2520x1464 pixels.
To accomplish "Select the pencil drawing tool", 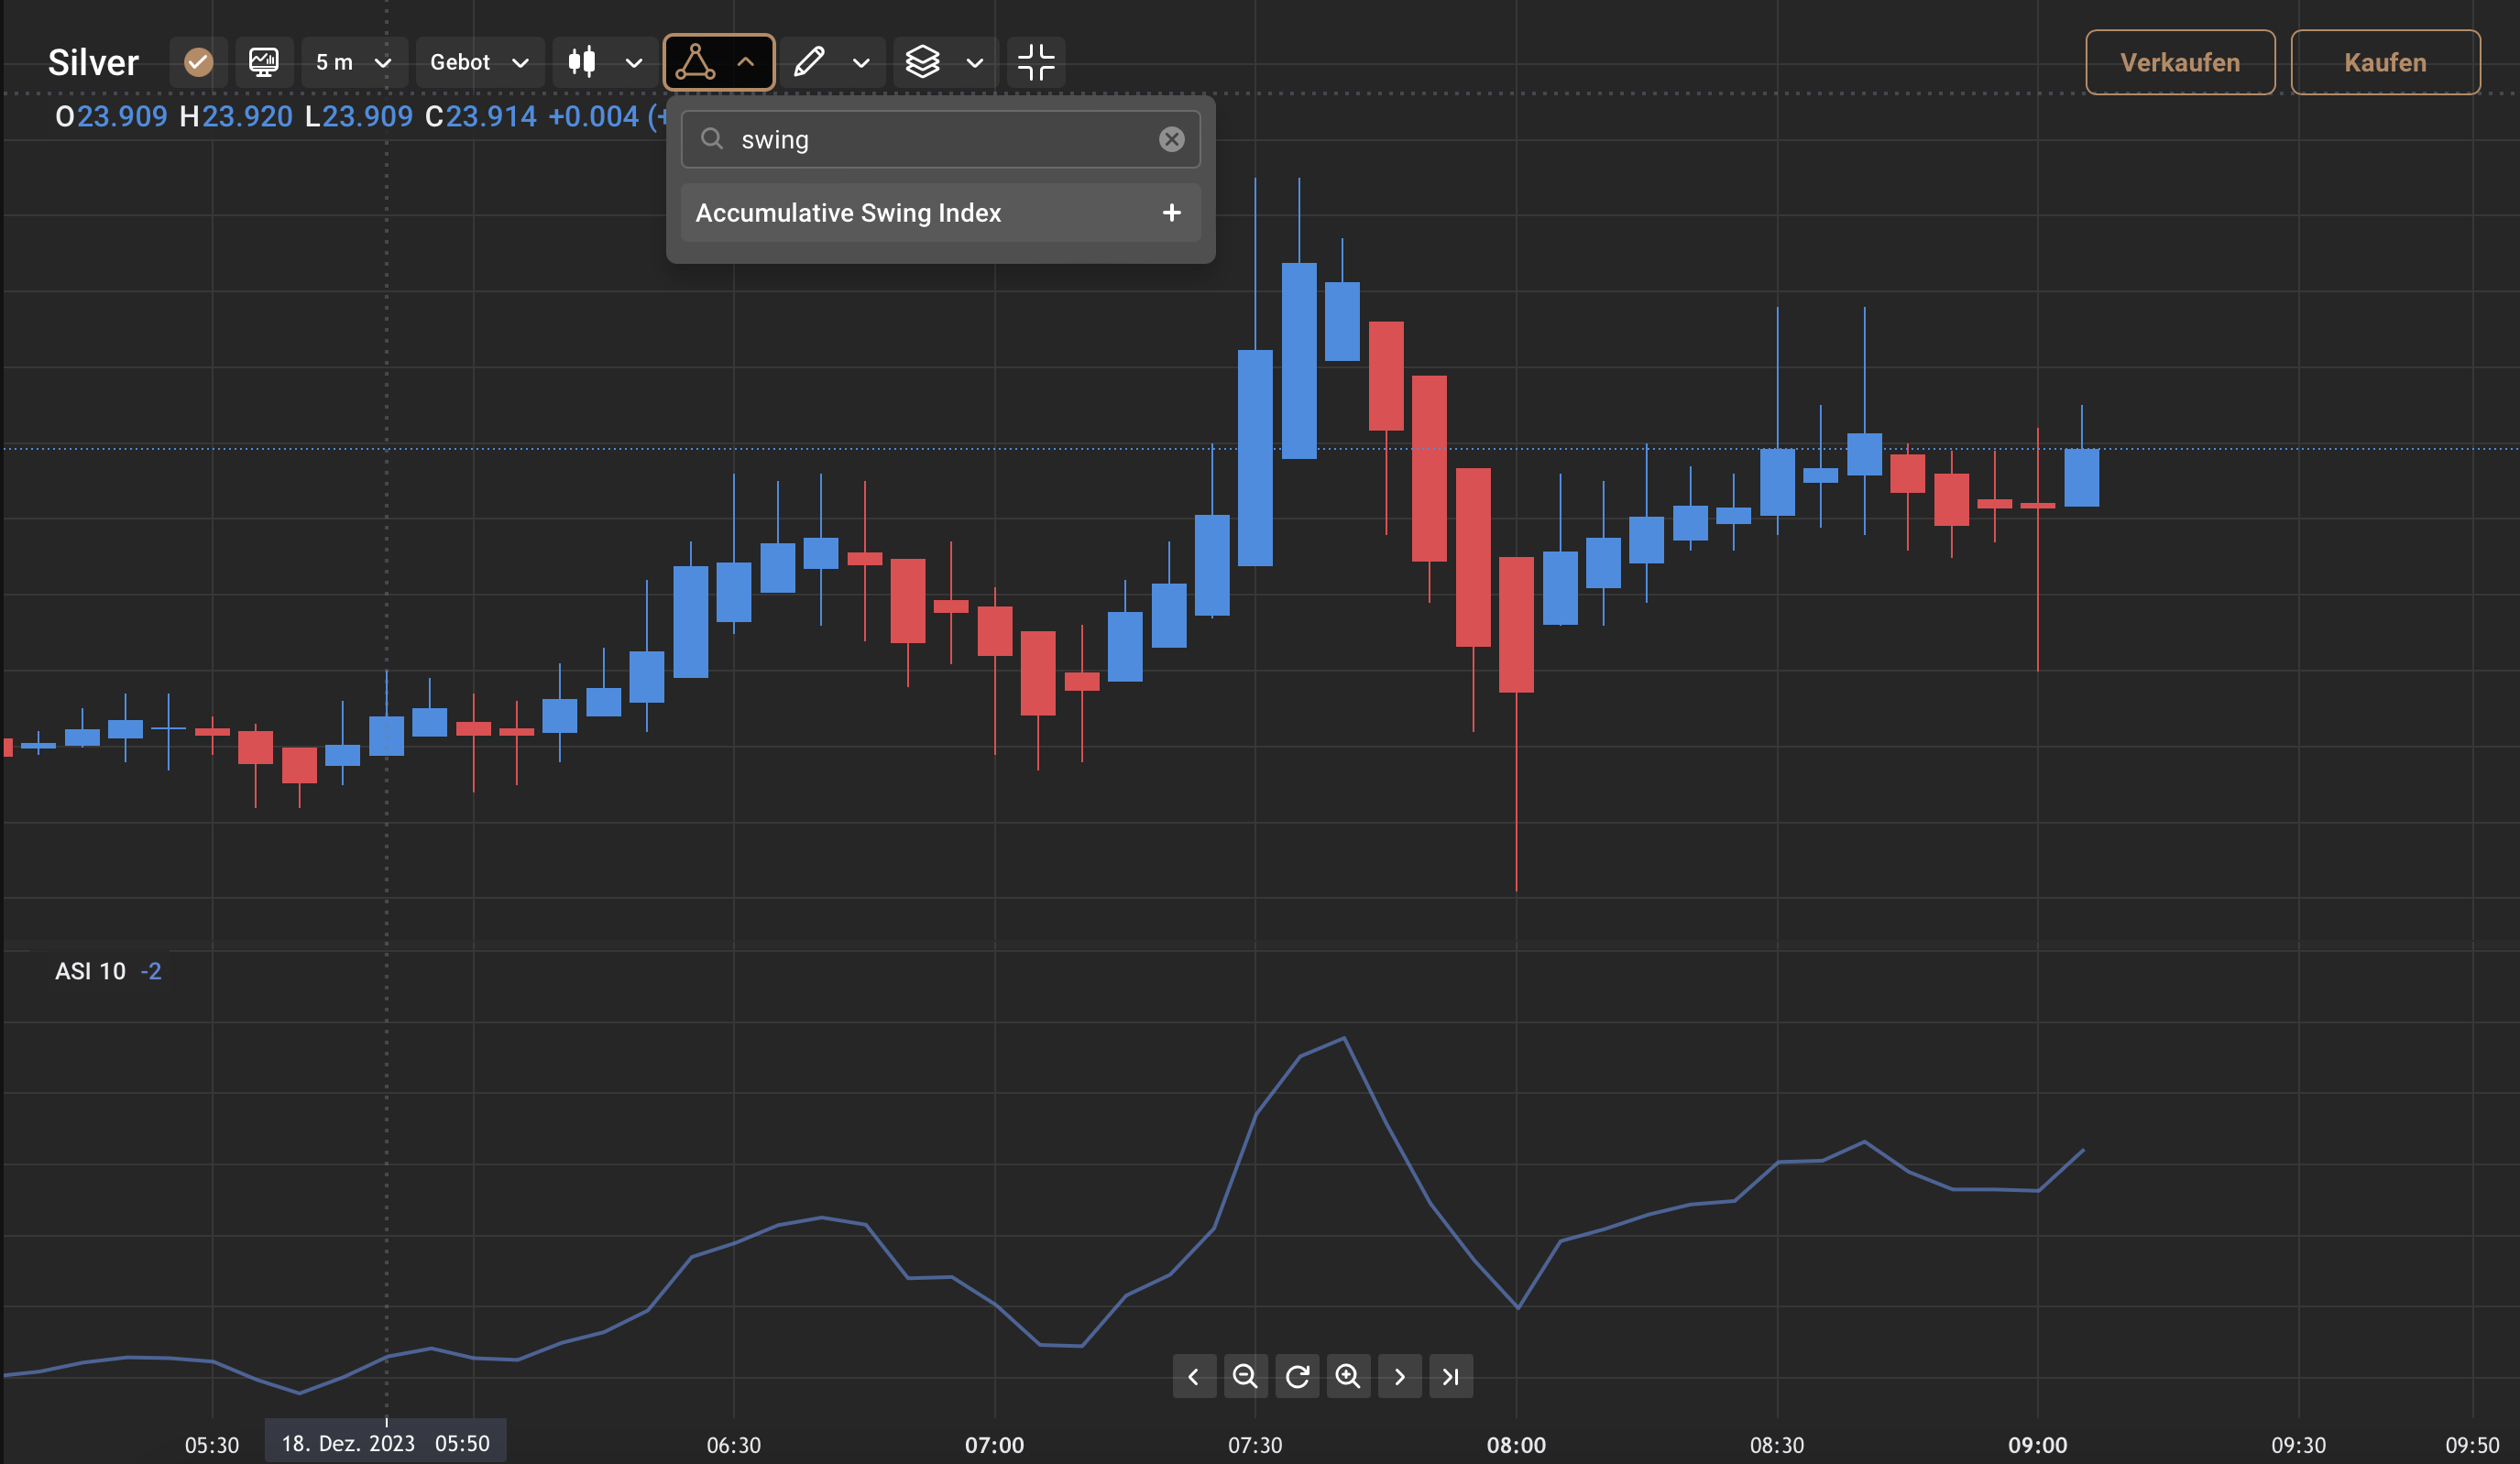I will tap(809, 62).
